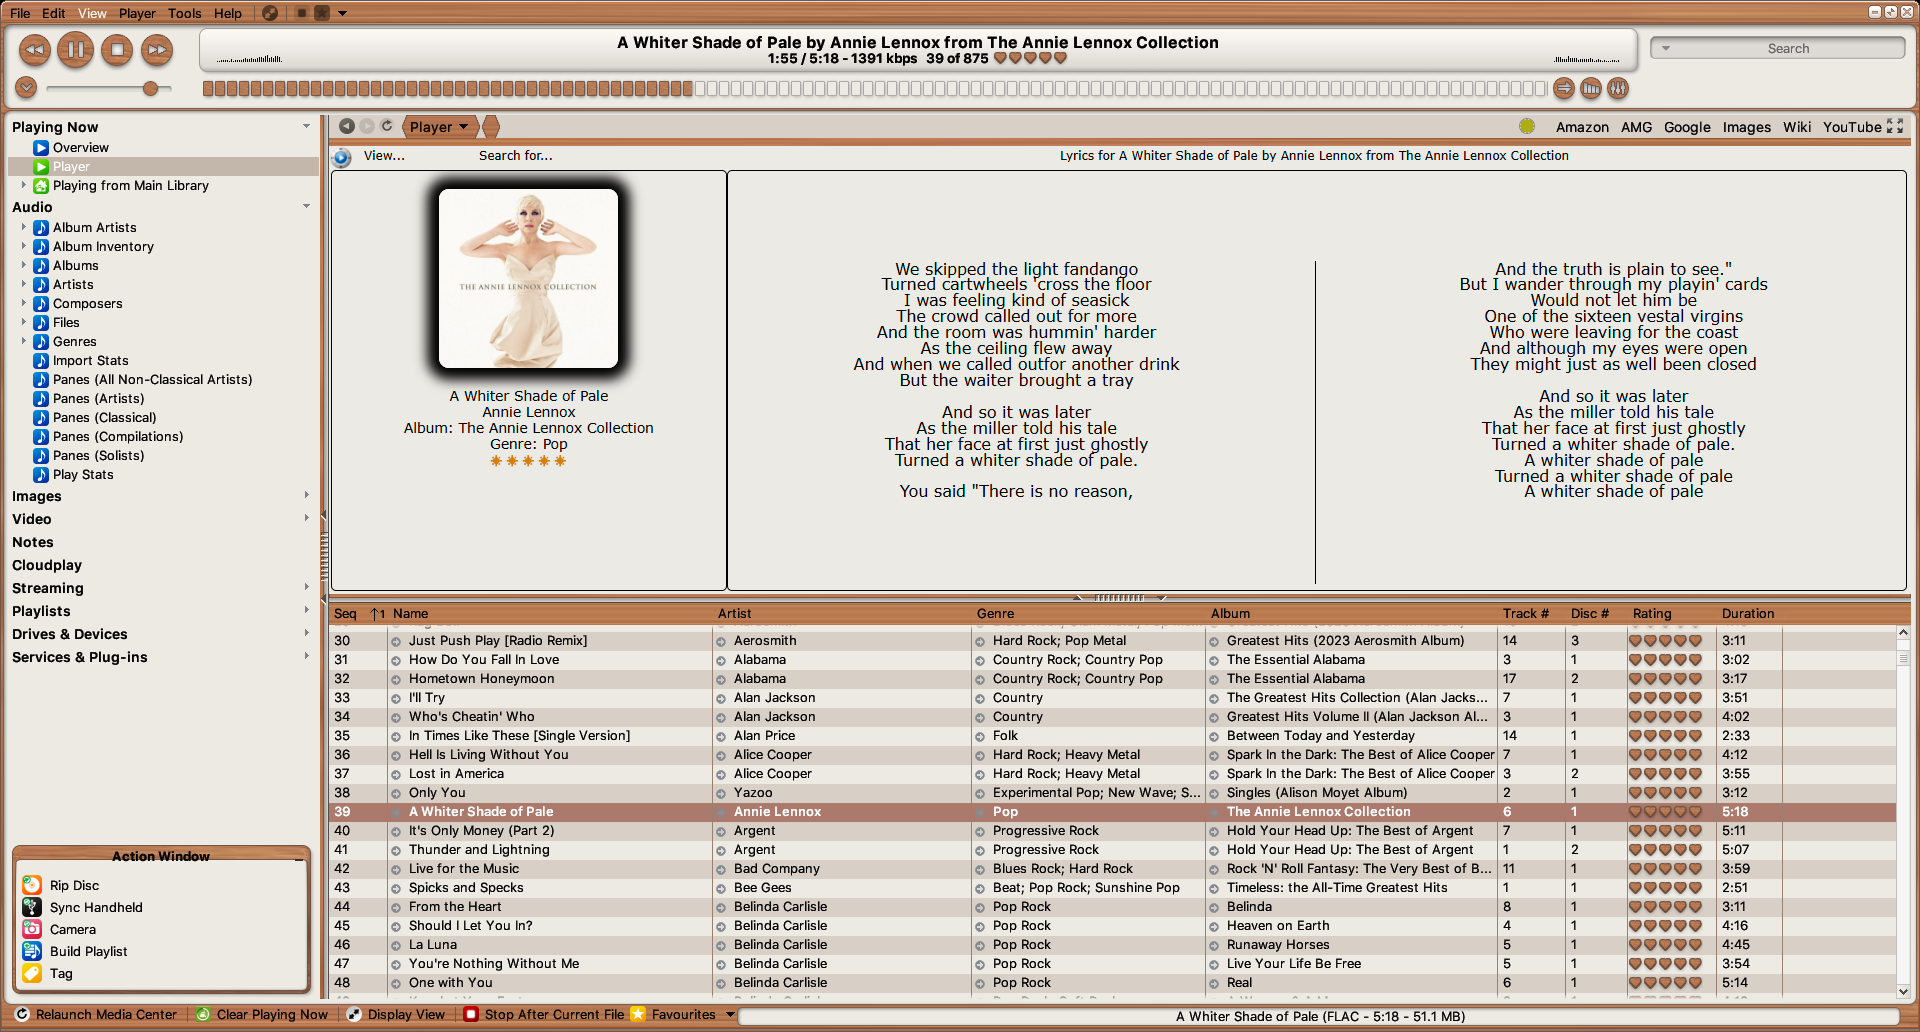Click the Build Playlist action
Image resolution: width=1920 pixels, height=1032 pixels.
88,951
